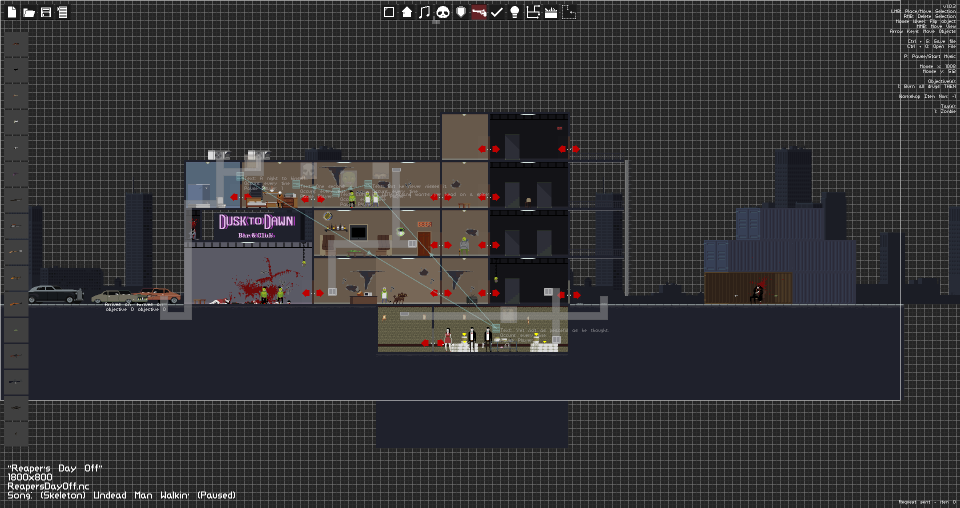The height and width of the screenshot is (508, 960).
Task: Pick the bottom weapon in the left palette
Action: (16, 433)
